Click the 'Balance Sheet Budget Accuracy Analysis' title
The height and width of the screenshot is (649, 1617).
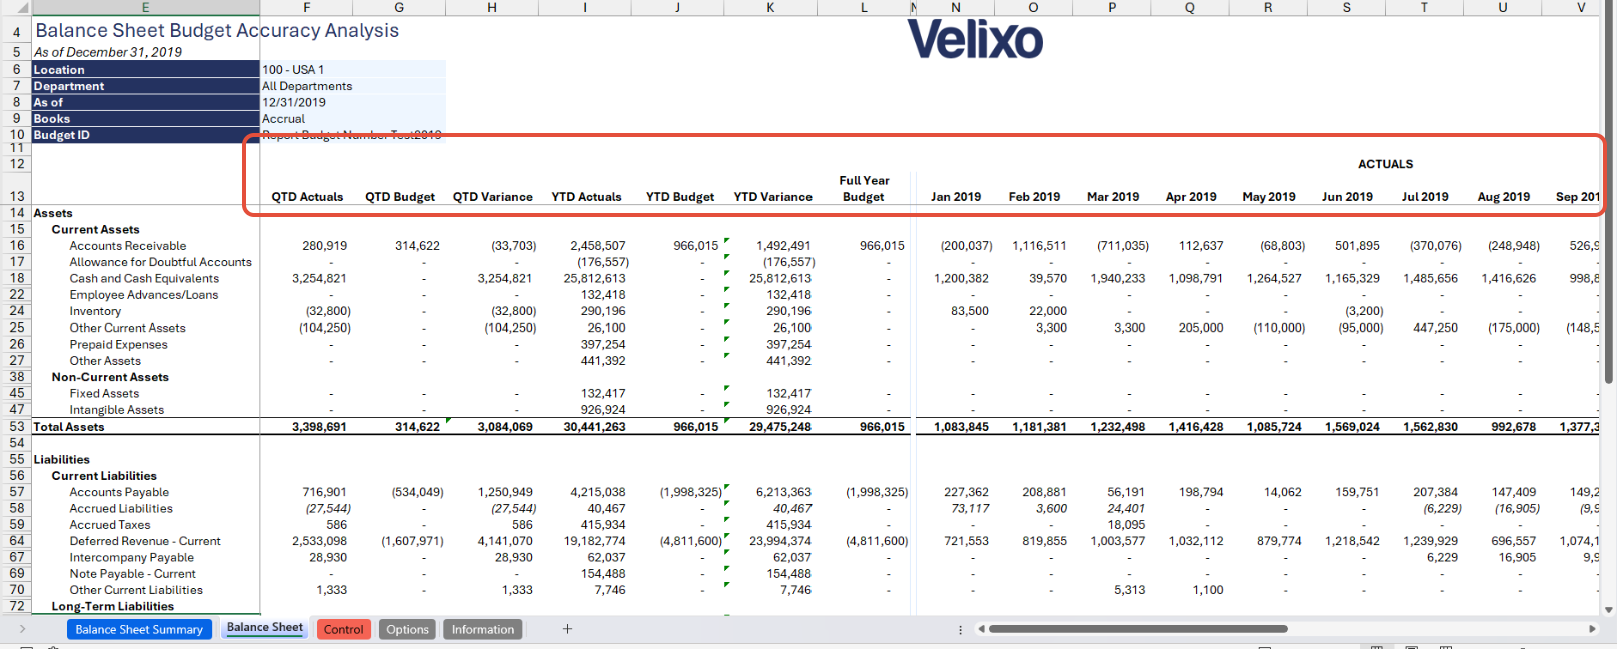tap(217, 31)
